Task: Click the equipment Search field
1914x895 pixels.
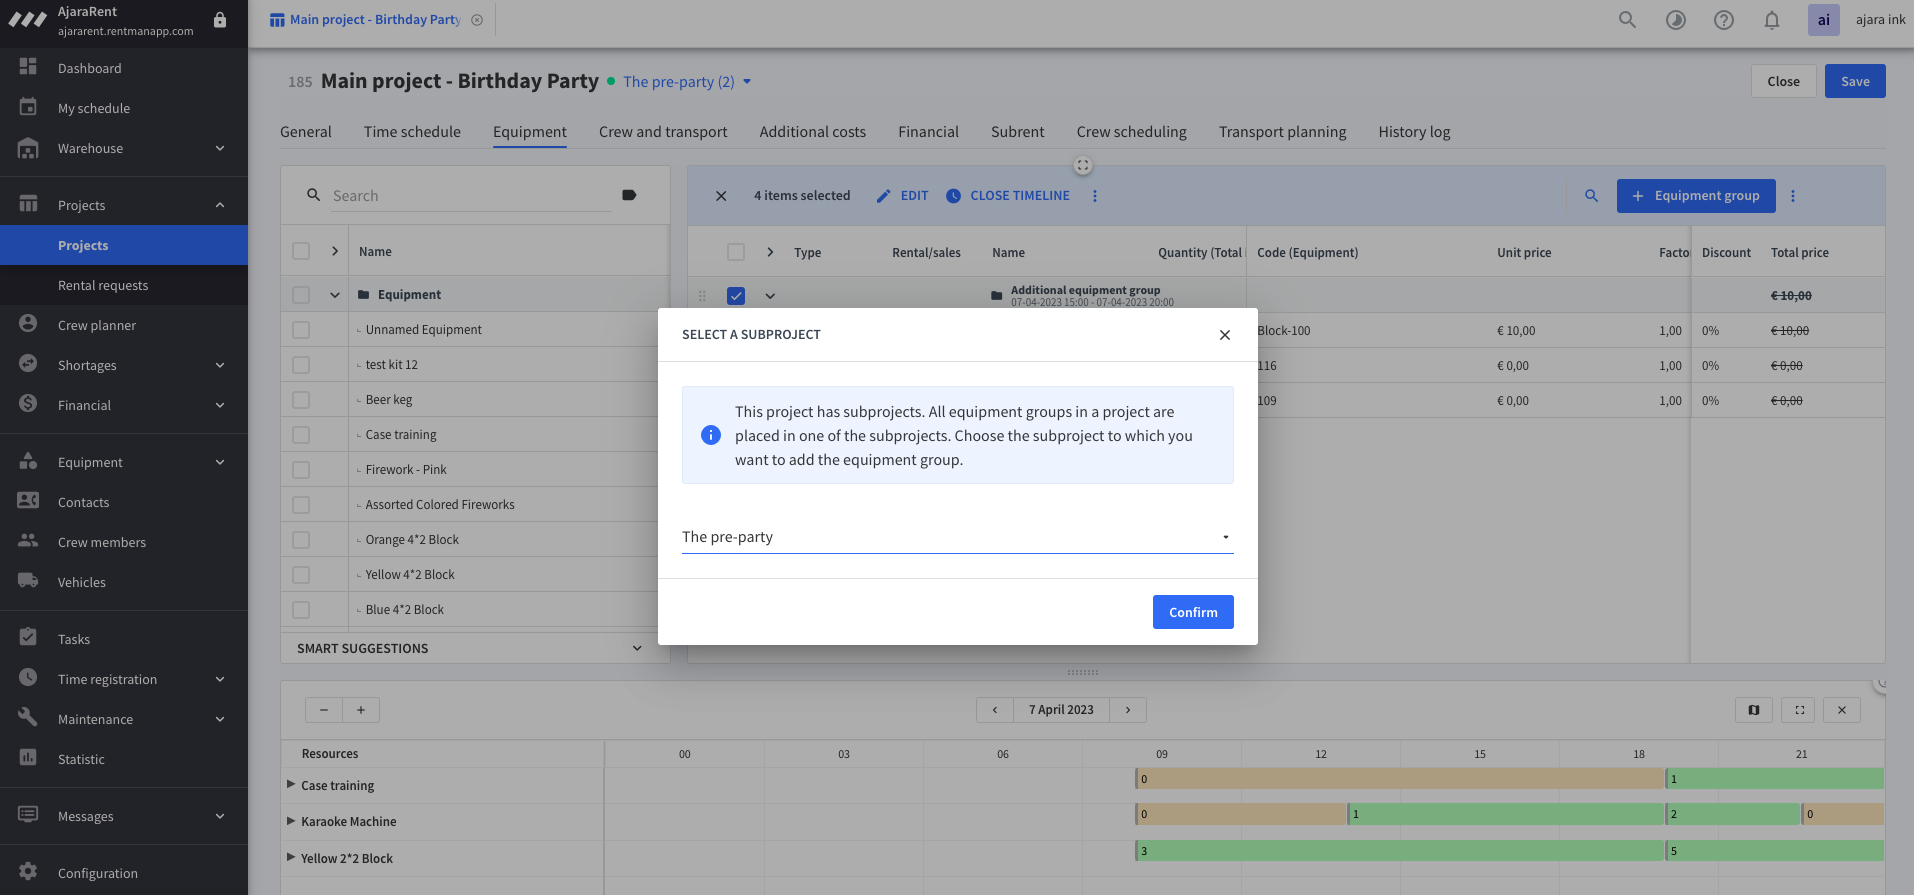Action: tap(471, 196)
